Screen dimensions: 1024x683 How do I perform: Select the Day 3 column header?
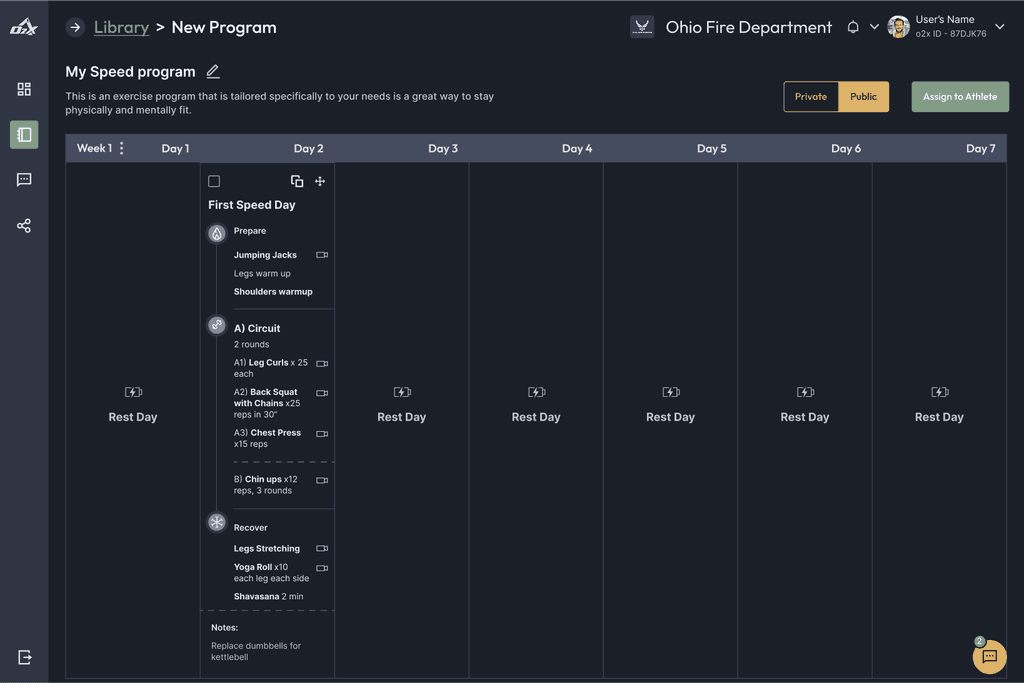coord(443,148)
